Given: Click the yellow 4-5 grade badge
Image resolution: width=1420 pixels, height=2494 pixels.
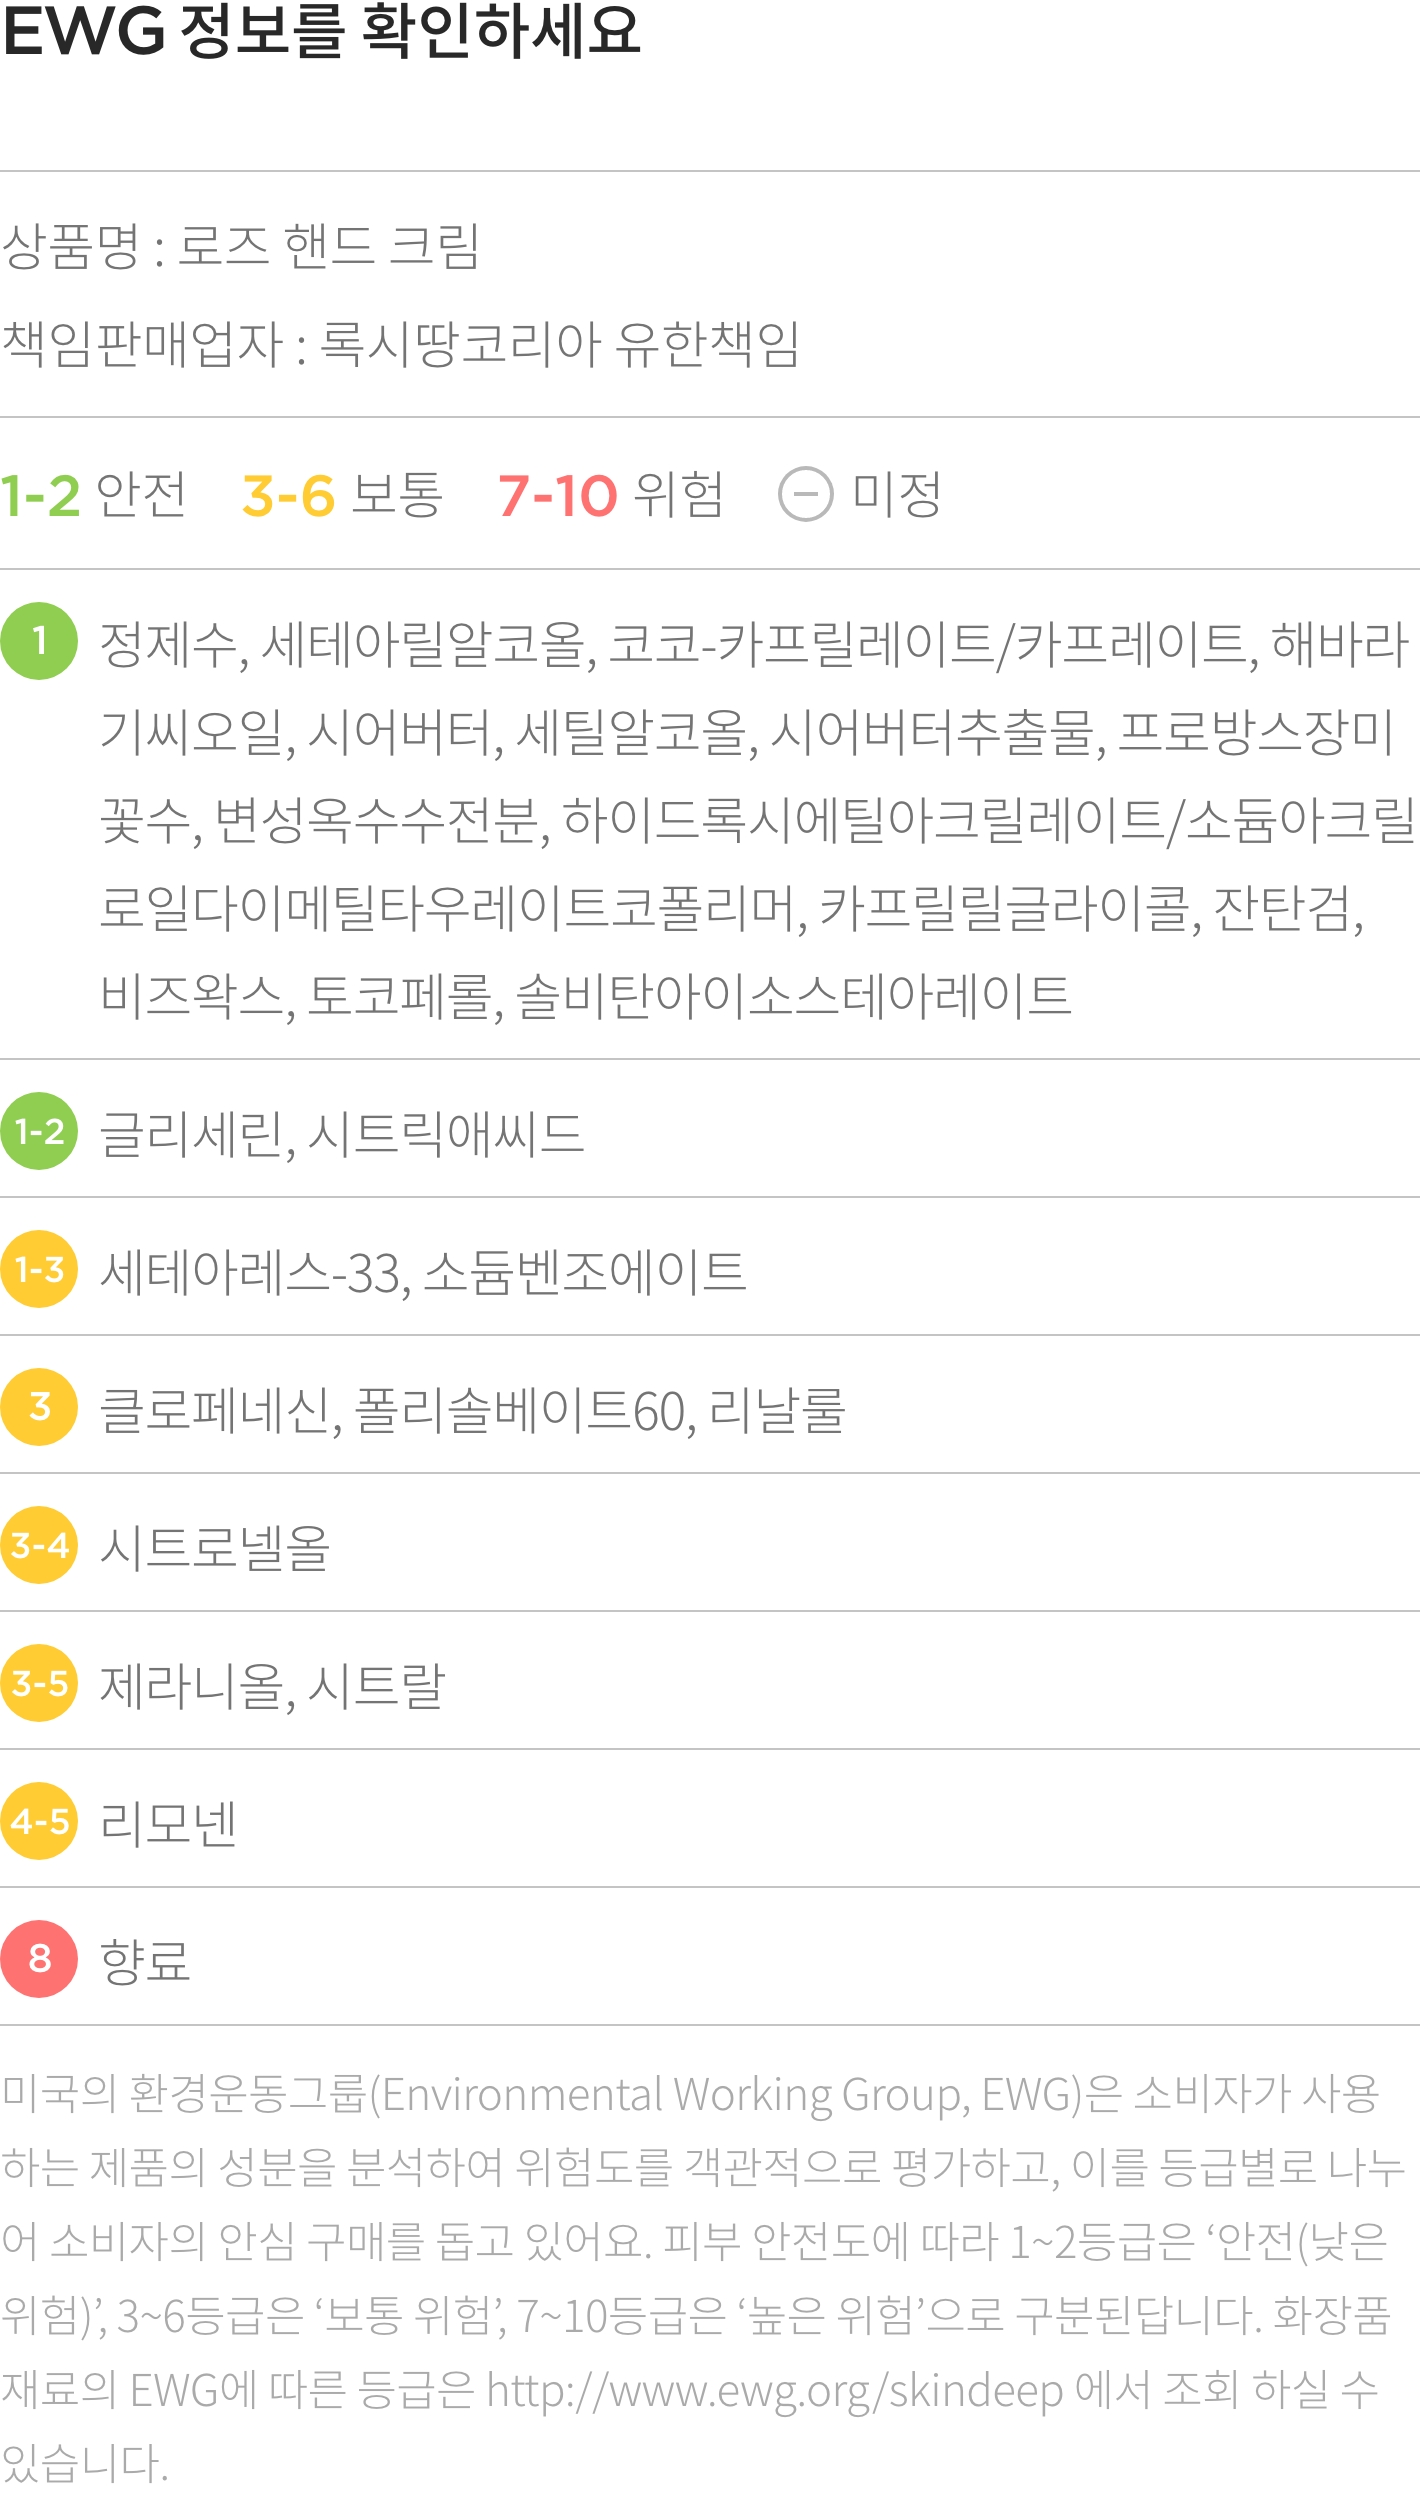Looking at the screenshot, I should tap(39, 1821).
